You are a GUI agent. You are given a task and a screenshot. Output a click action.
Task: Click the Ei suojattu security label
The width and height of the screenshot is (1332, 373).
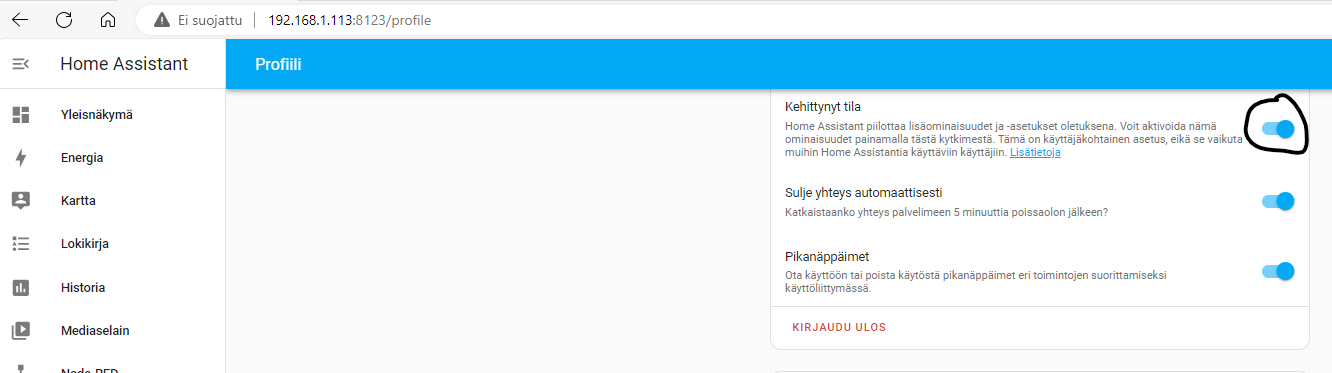coord(209,20)
